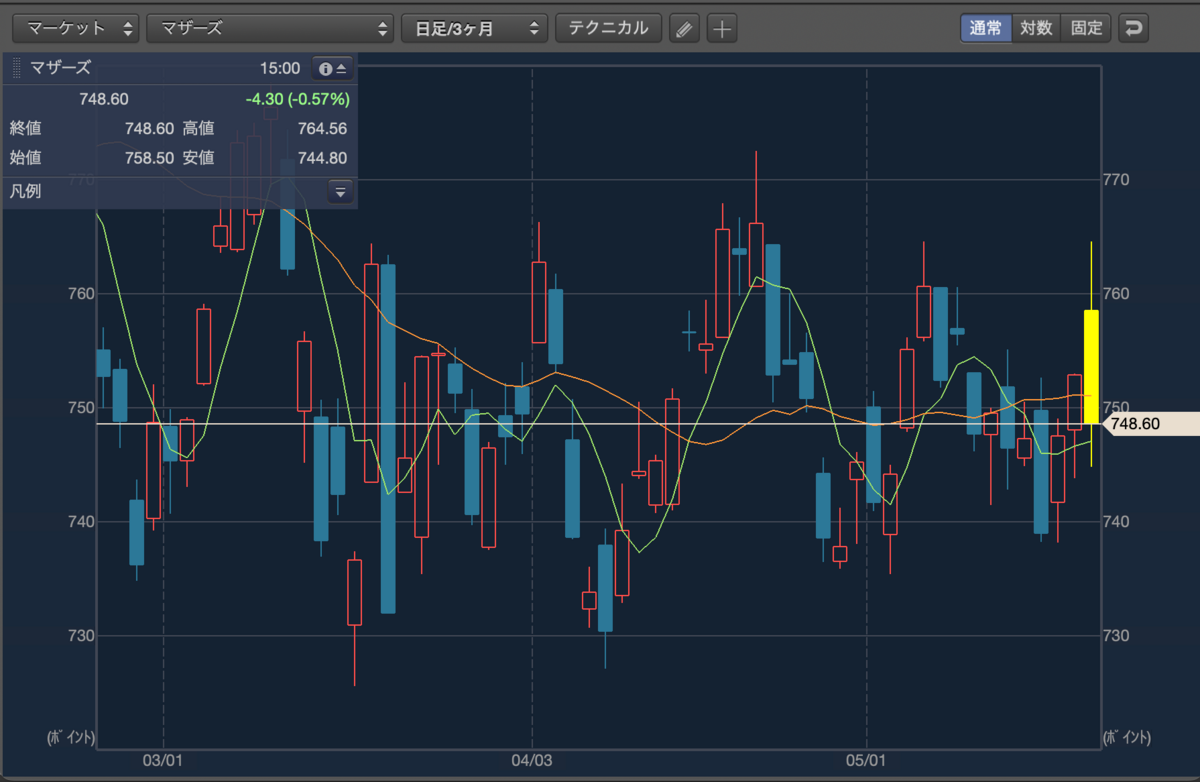
Task: Click the right axis 730 label
Action: (x=1115, y=636)
